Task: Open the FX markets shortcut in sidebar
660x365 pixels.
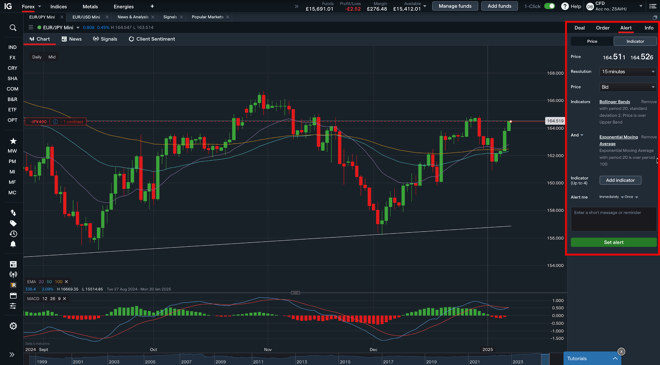Action: [12, 58]
